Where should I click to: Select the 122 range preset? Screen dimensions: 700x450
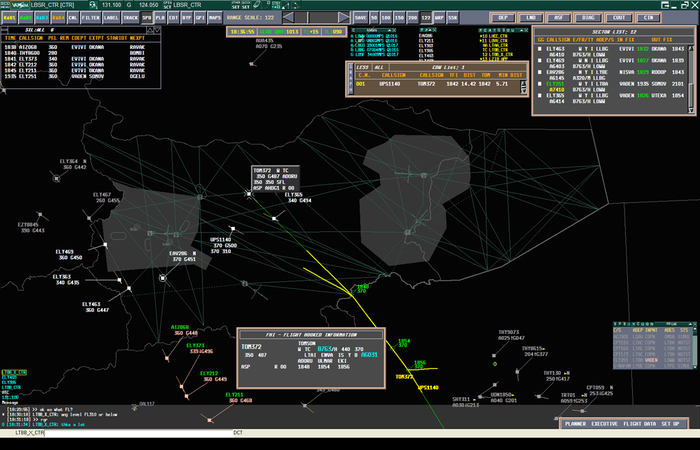point(426,18)
